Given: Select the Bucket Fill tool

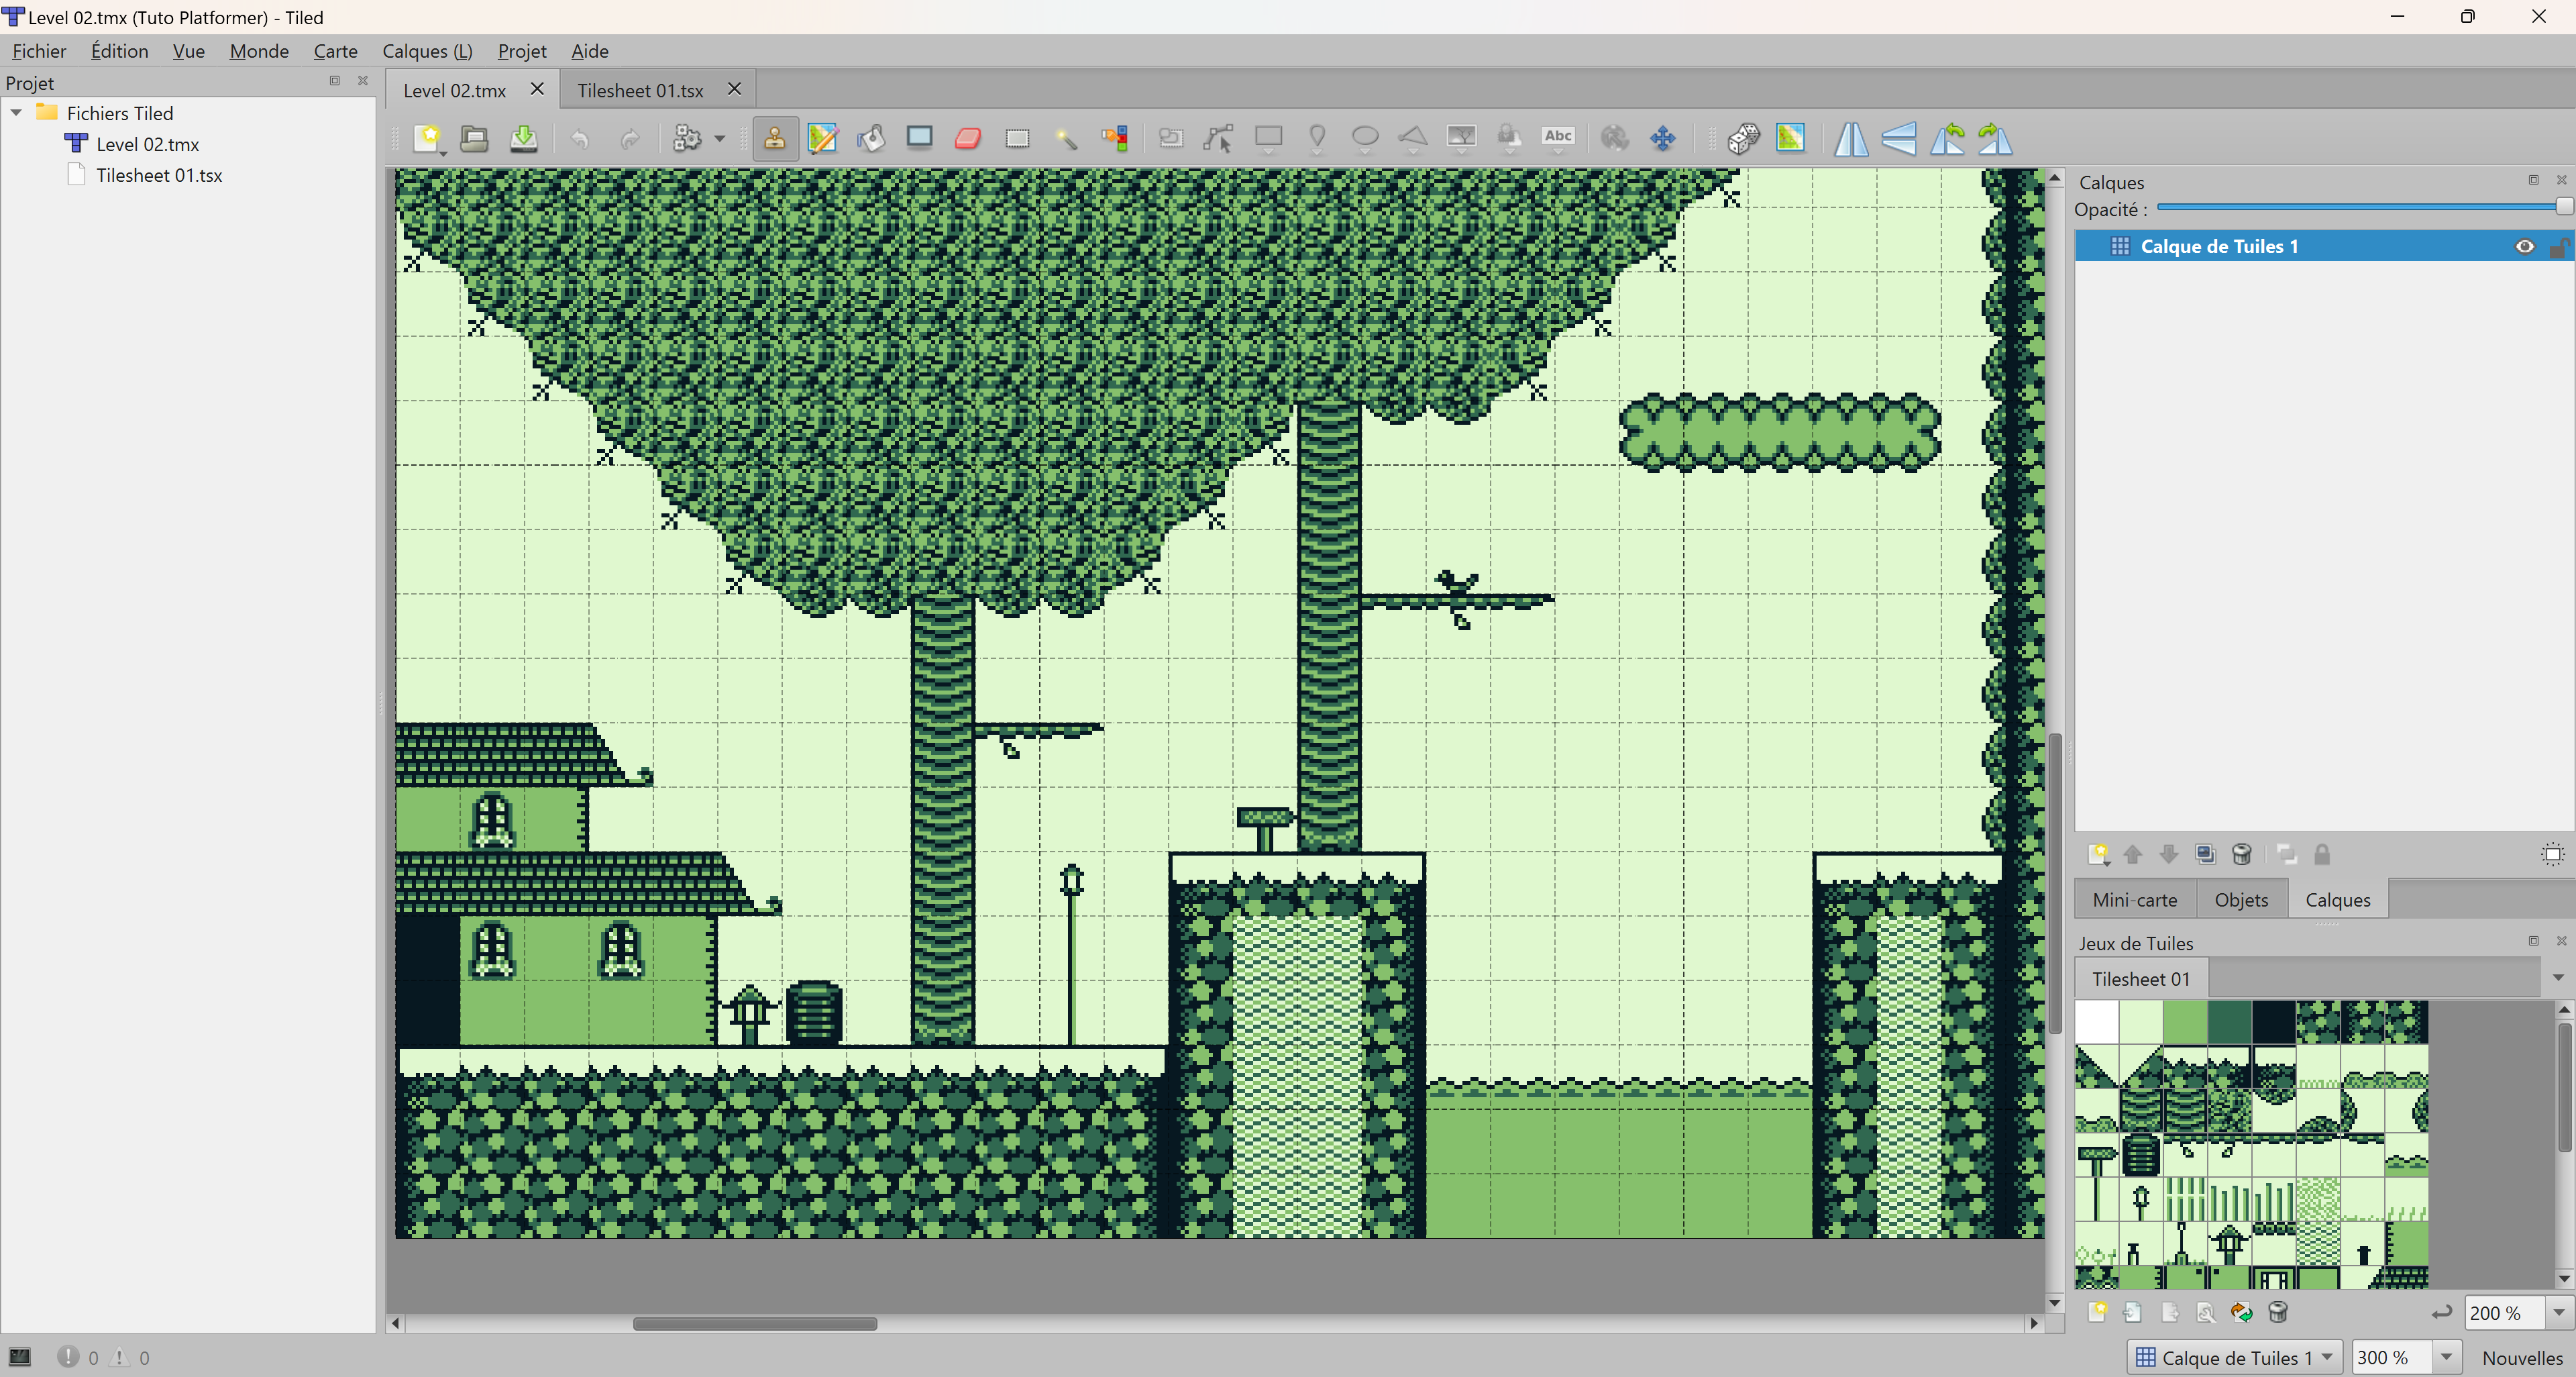Looking at the screenshot, I should [x=871, y=138].
